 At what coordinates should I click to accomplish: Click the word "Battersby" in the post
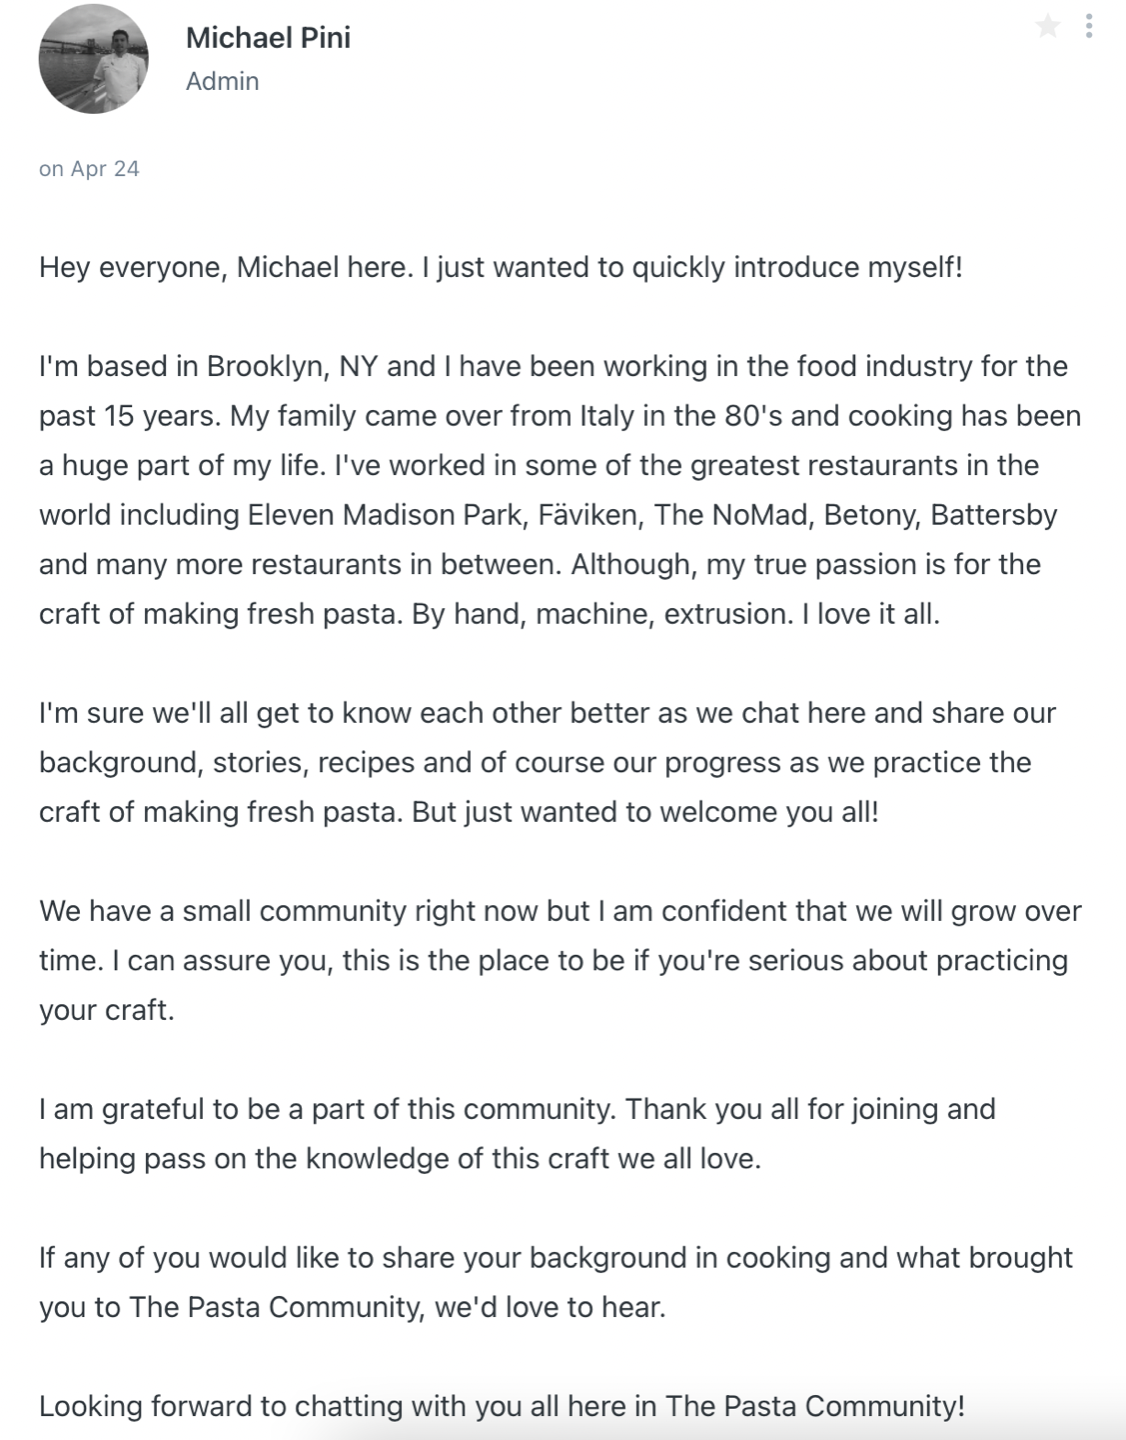(x=993, y=514)
